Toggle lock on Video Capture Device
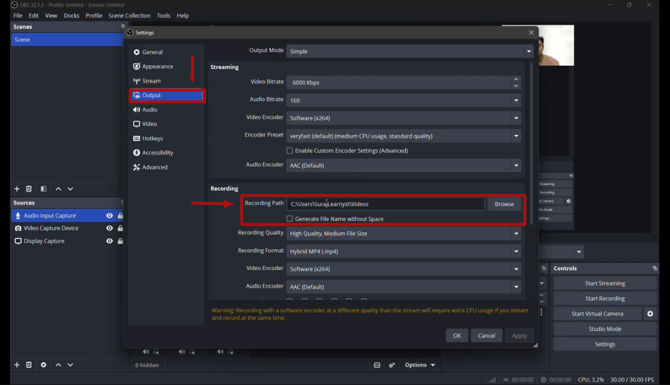This screenshot has width=670, height=385. tap(120, 228)
